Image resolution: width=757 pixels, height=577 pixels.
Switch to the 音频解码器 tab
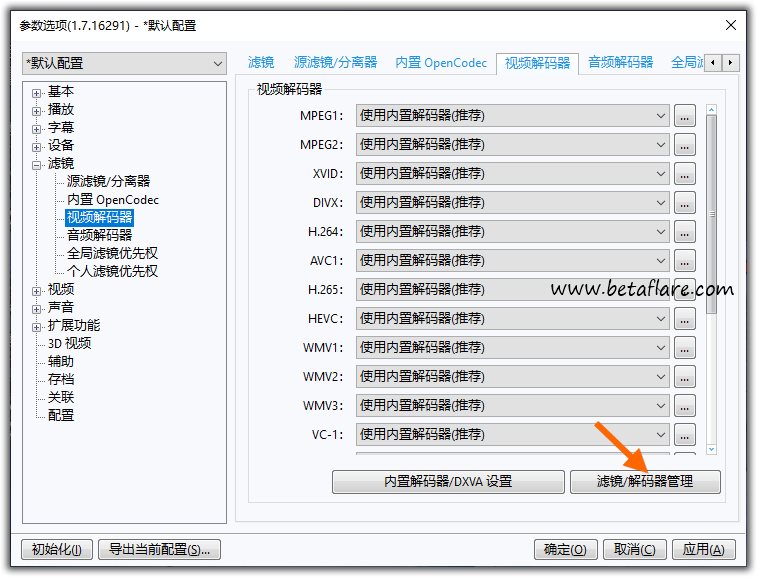tap(620, 62)
